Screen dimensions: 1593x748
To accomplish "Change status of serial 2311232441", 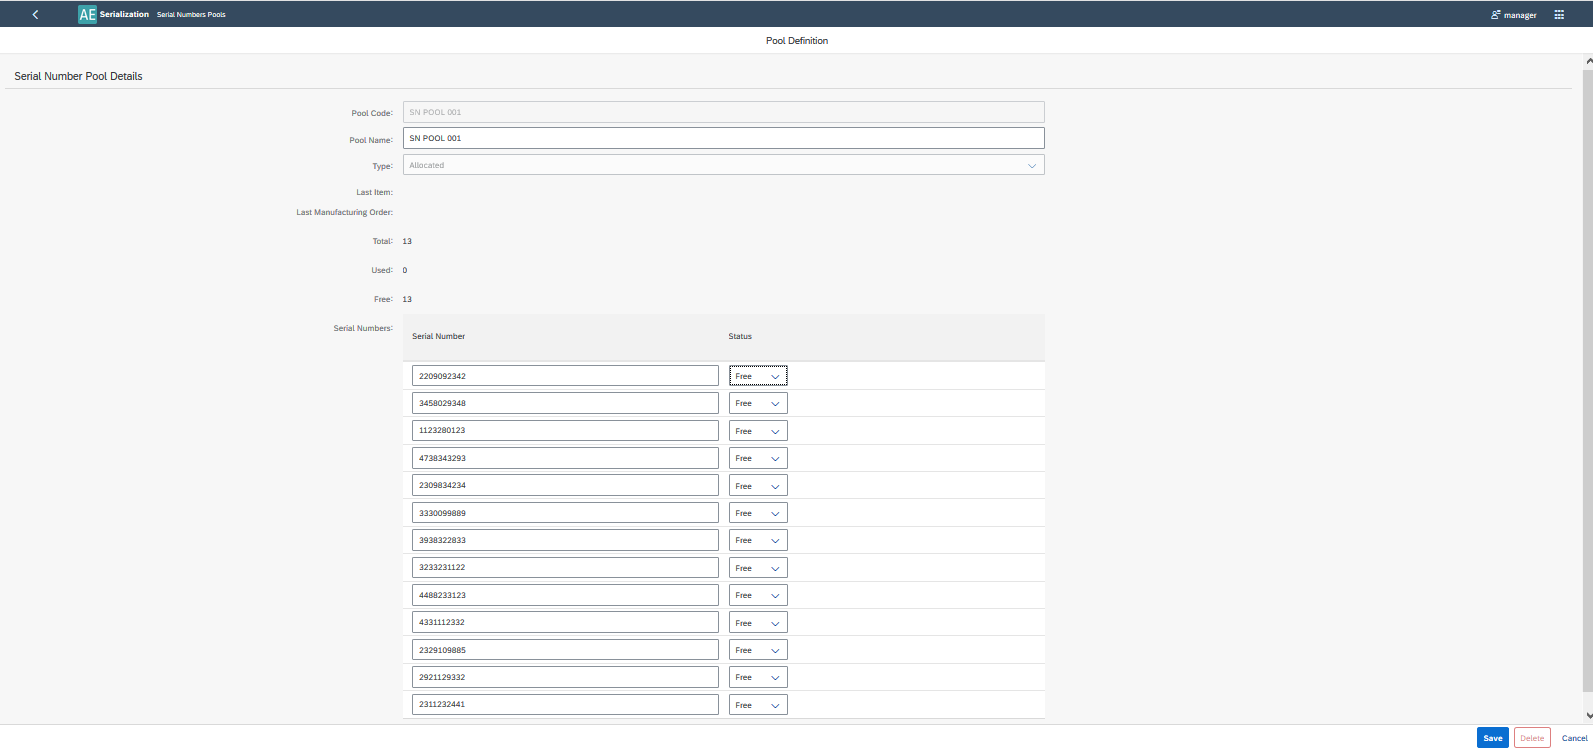I will point(758,705).
